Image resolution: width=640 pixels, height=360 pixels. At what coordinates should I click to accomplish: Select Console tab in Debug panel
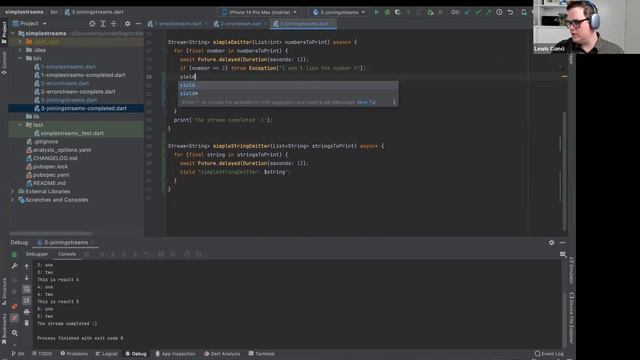pyautogui.click(x=67, y=254)
